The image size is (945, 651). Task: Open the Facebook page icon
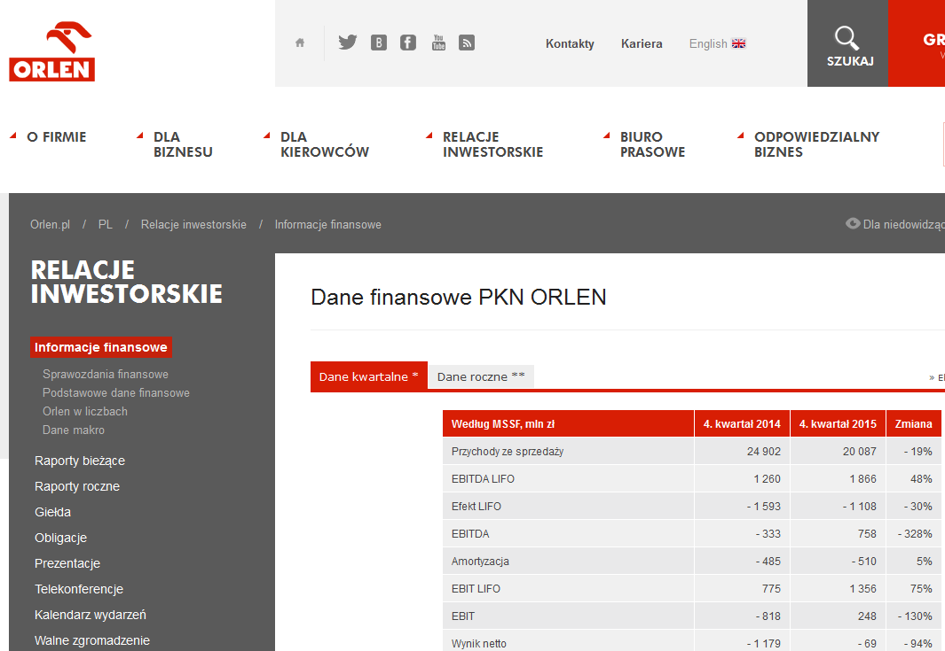click(408, 43)
